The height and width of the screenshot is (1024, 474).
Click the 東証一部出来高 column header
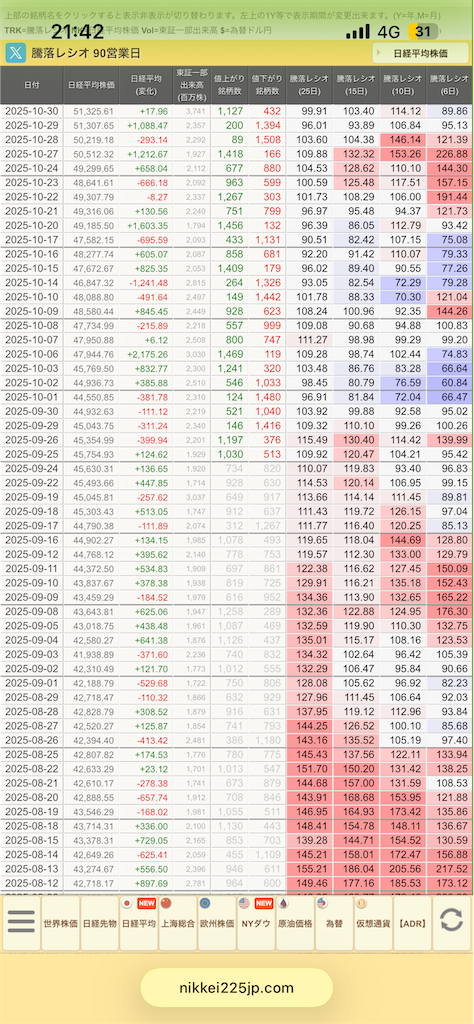[x=191, y=85]
